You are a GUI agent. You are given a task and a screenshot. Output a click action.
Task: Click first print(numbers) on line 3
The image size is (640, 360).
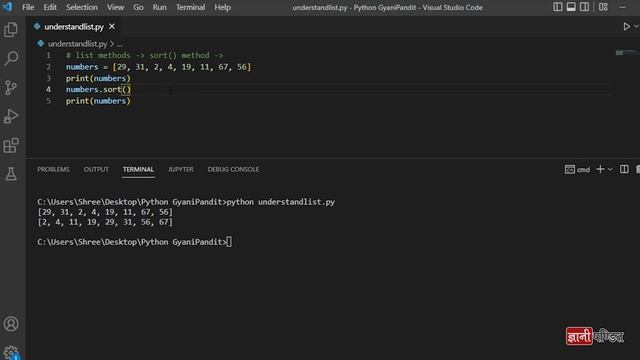pyautogui.click(x=98, y=78)
